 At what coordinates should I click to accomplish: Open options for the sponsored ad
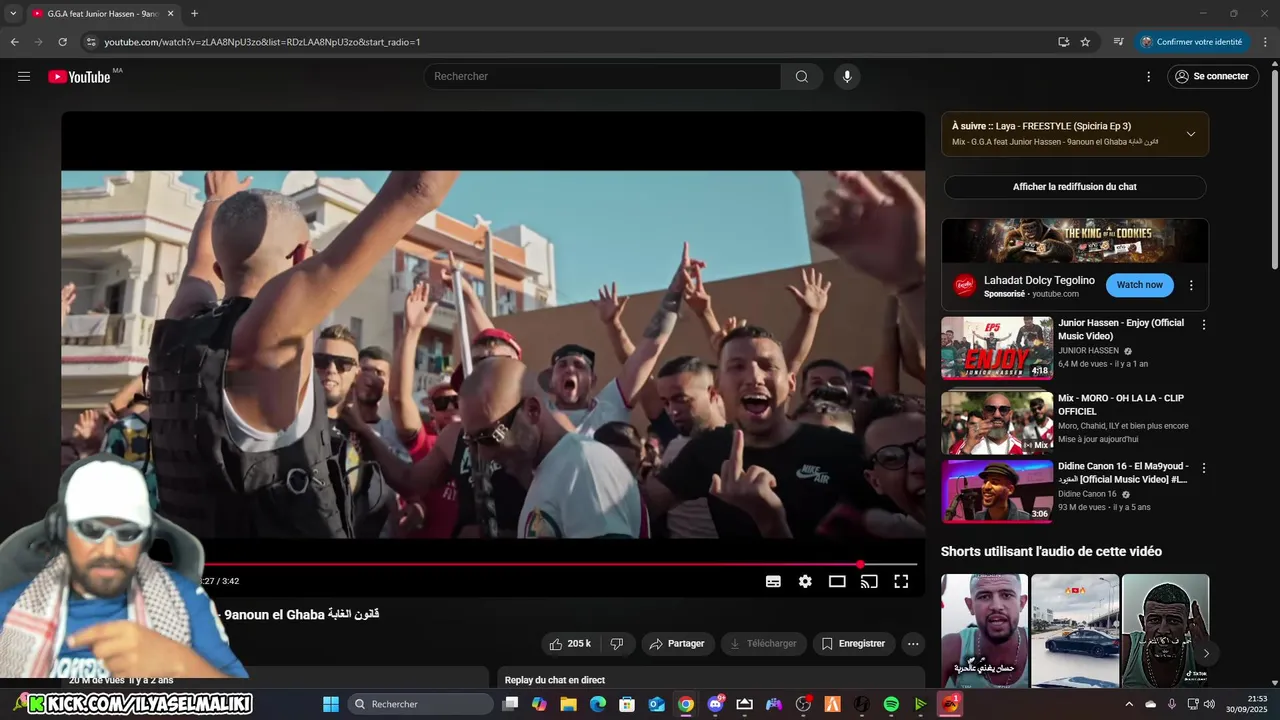[1191, 285]
